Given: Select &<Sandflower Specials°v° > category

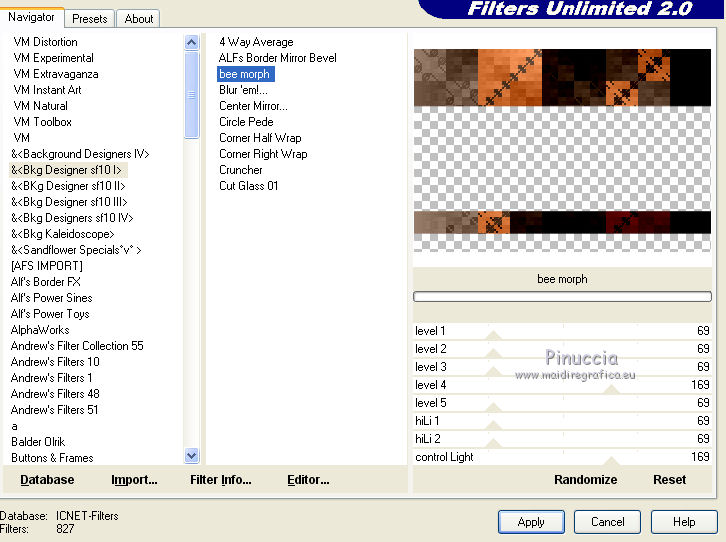Looking at the screenshot, I should click(76, 250).
